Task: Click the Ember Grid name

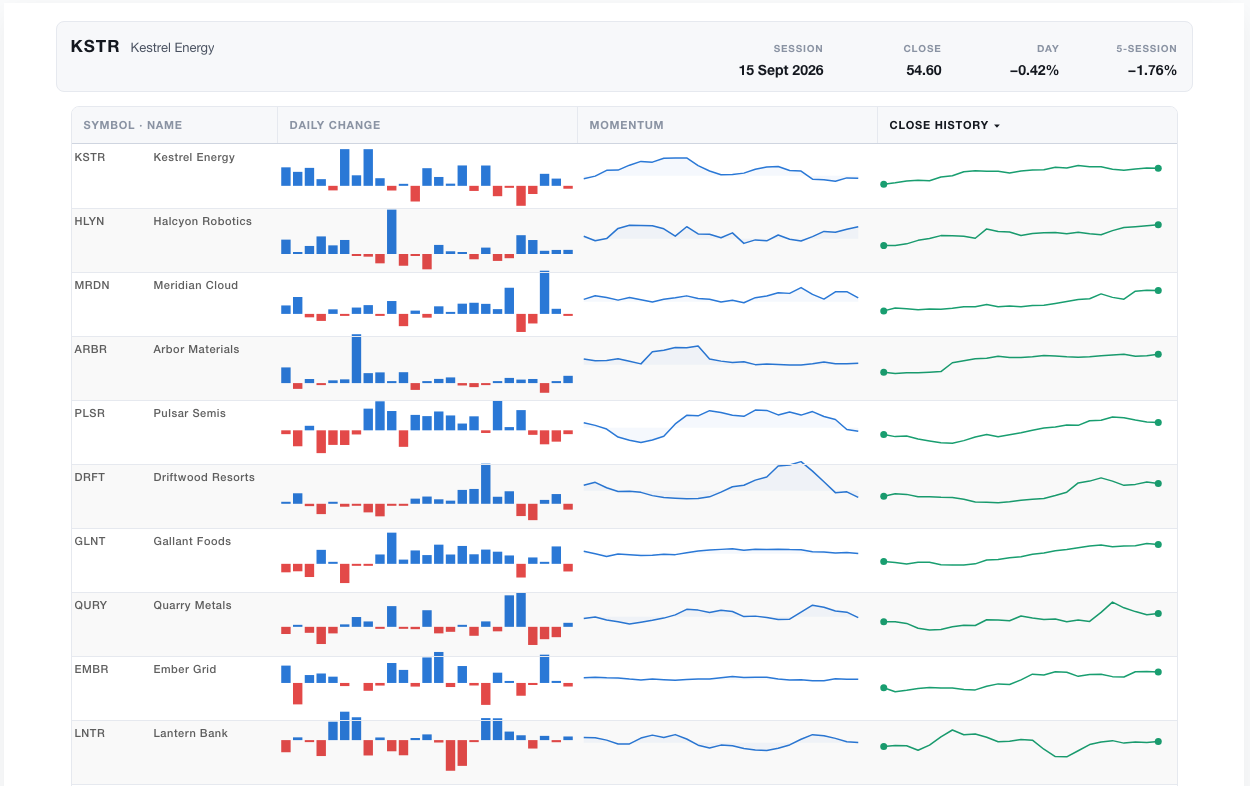Action: [185, 669]
